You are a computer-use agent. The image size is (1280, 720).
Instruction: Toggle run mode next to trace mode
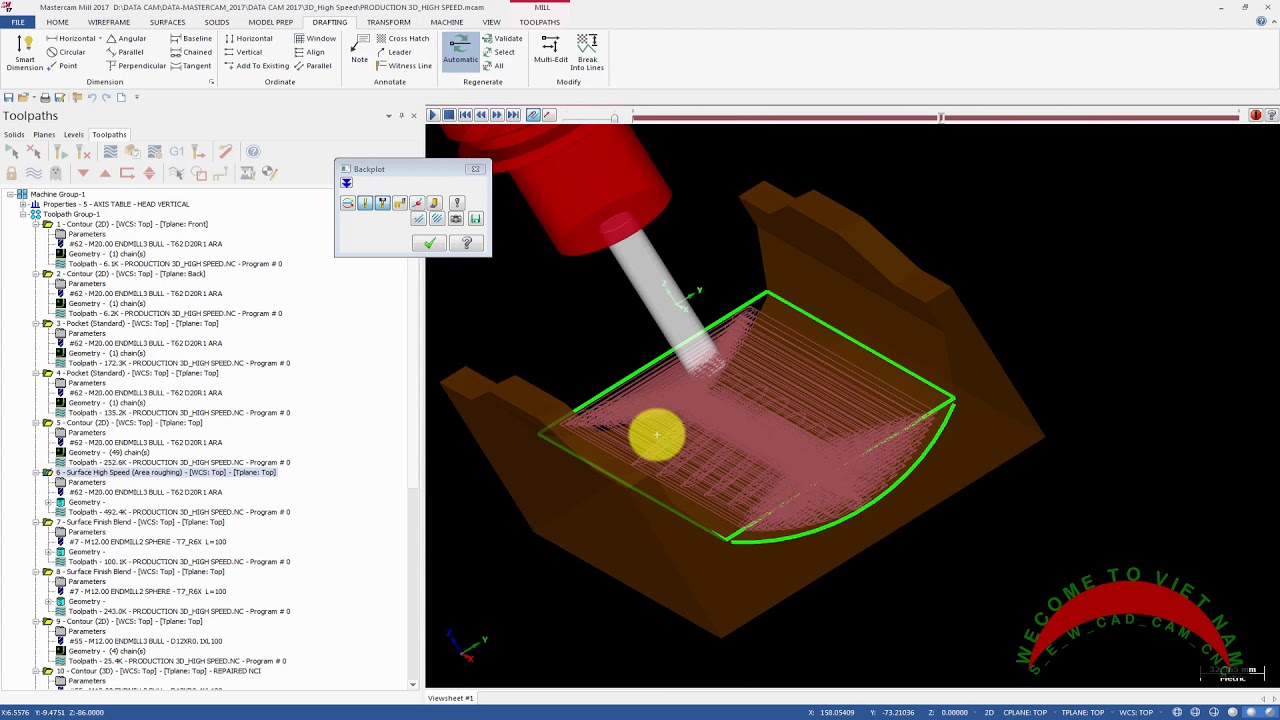(x=548, y=116)
